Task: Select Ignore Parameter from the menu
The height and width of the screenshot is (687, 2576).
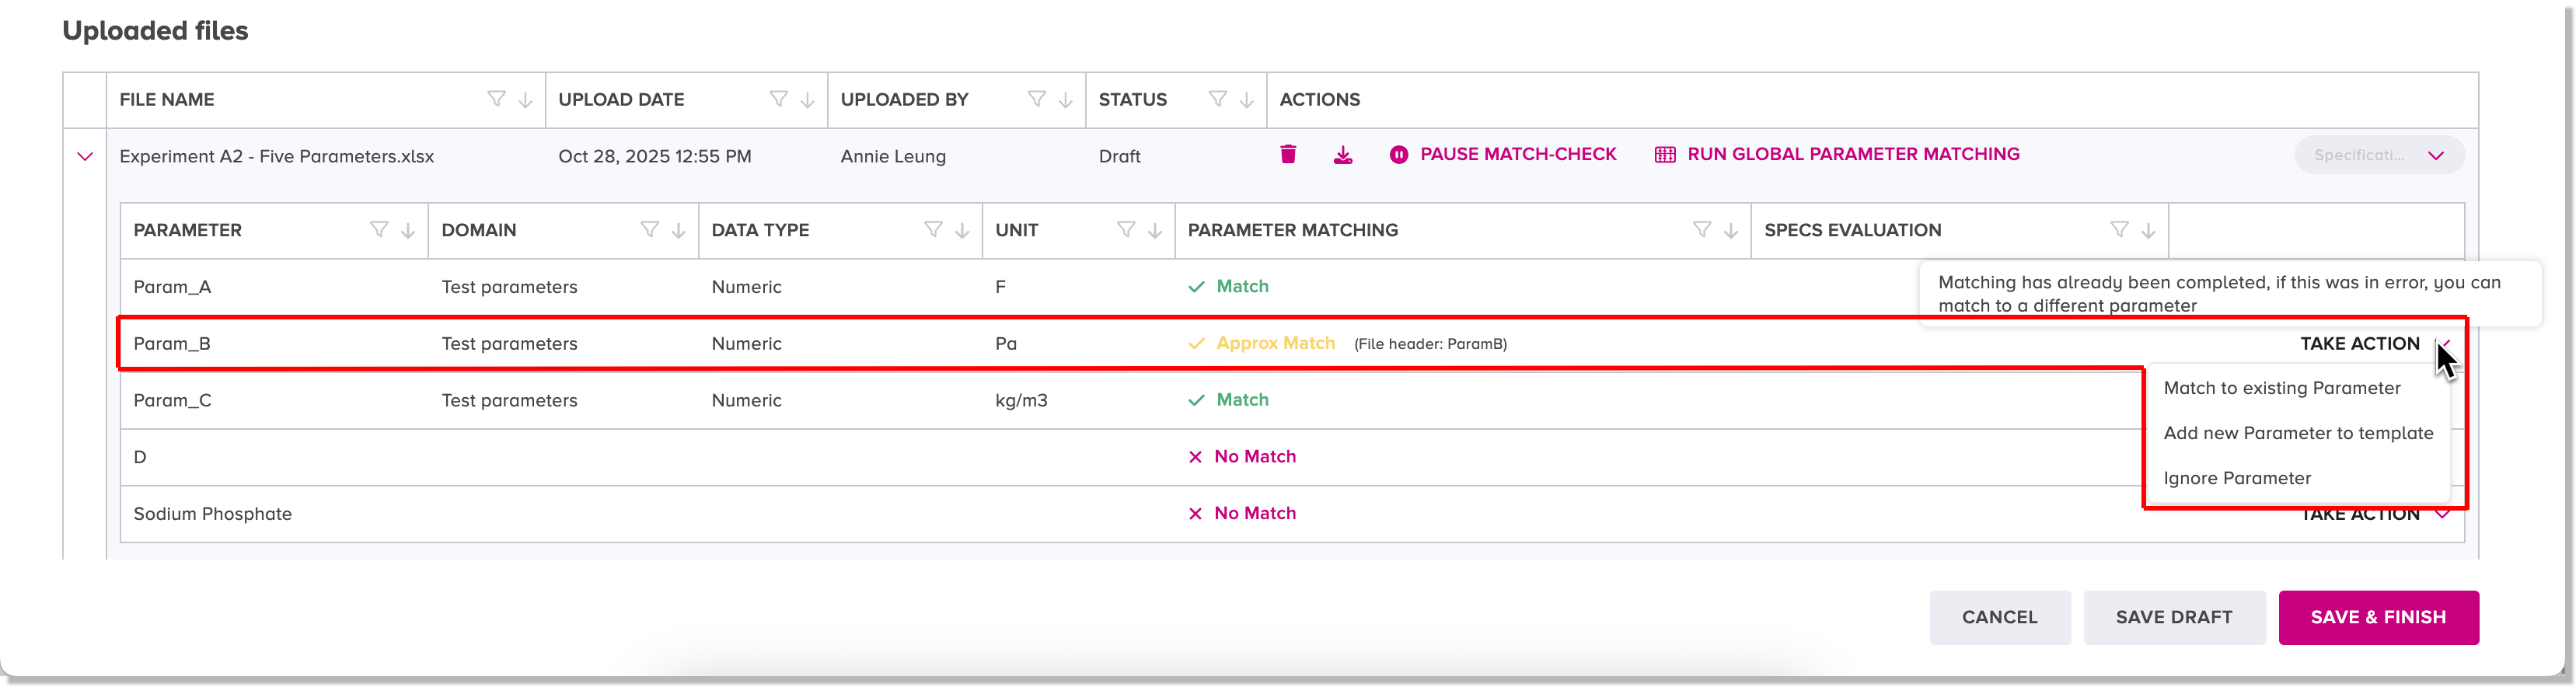Action: 2238,478
